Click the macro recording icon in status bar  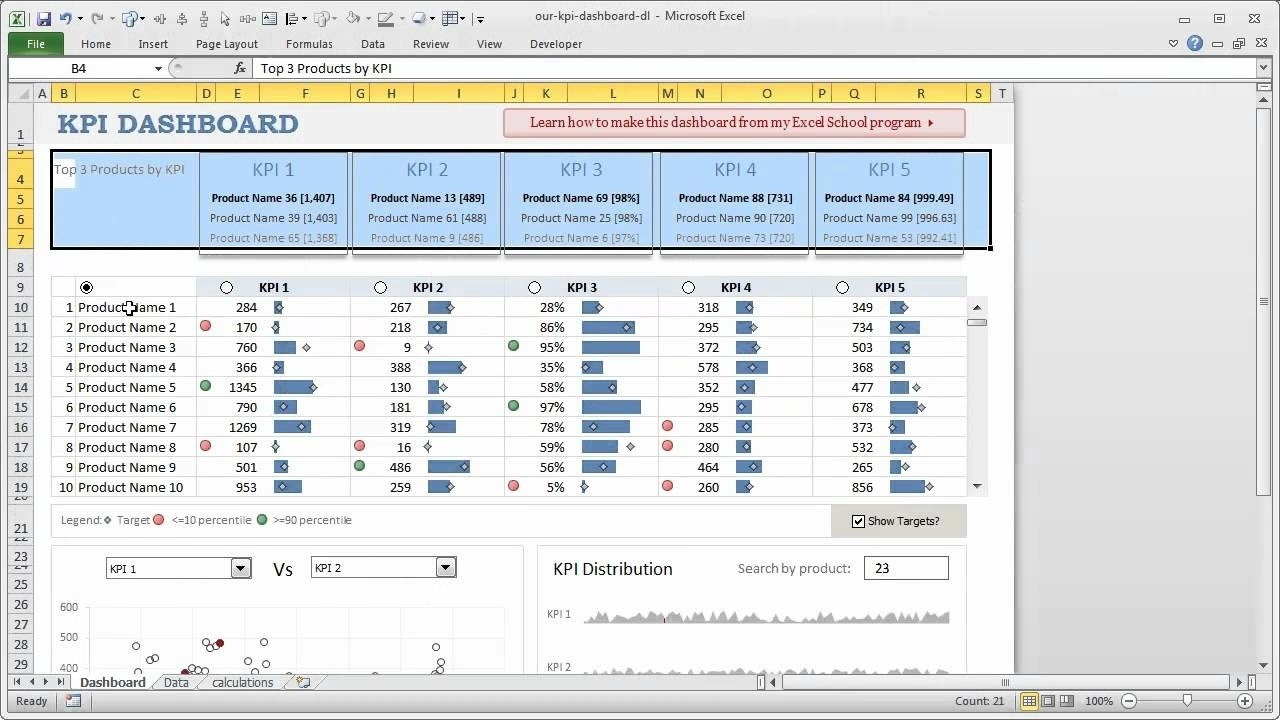(73, 701)
